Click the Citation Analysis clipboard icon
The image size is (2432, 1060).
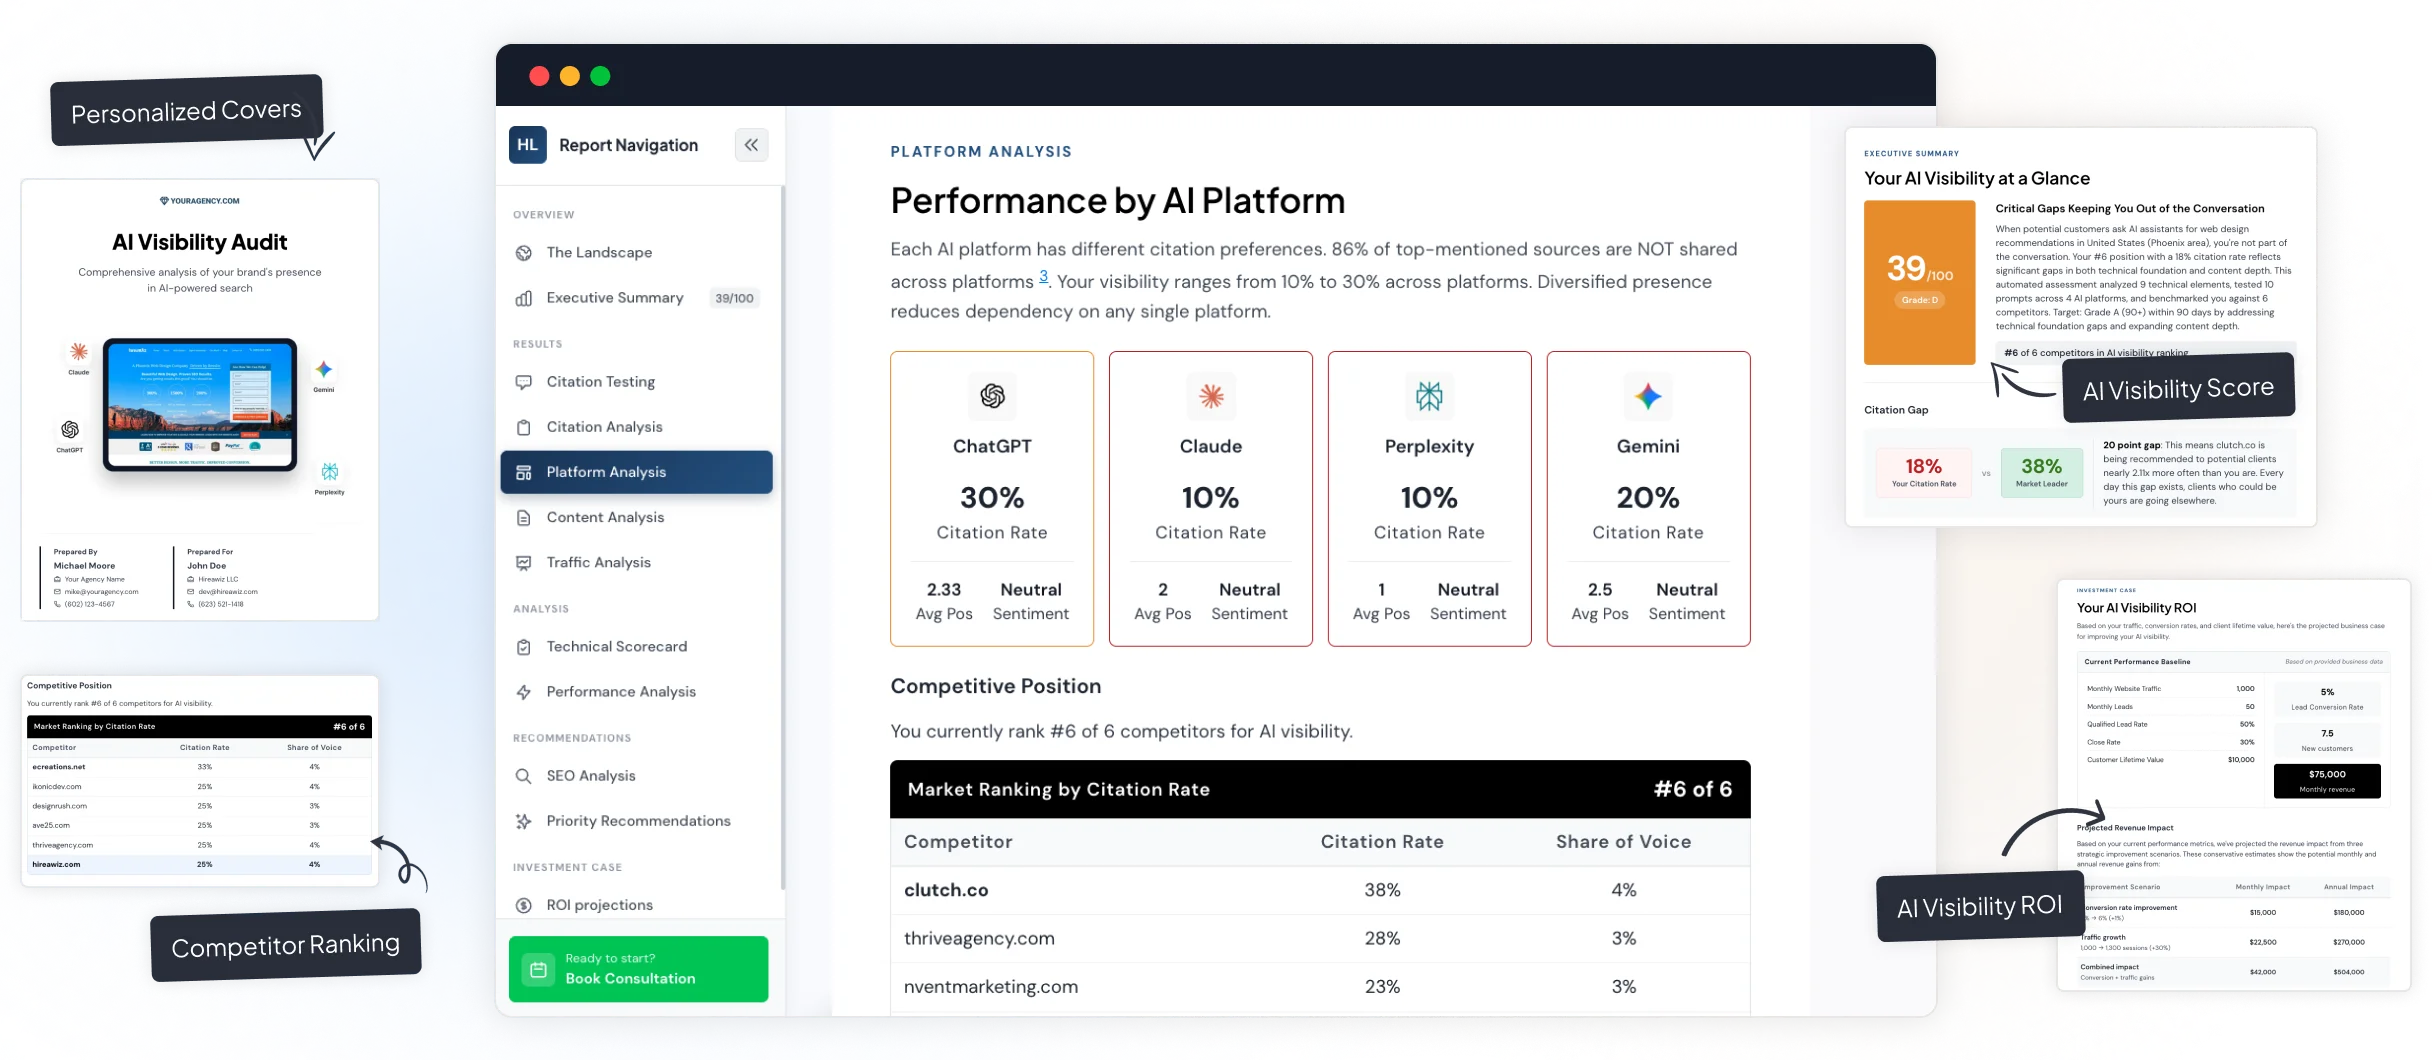(523, 427)
